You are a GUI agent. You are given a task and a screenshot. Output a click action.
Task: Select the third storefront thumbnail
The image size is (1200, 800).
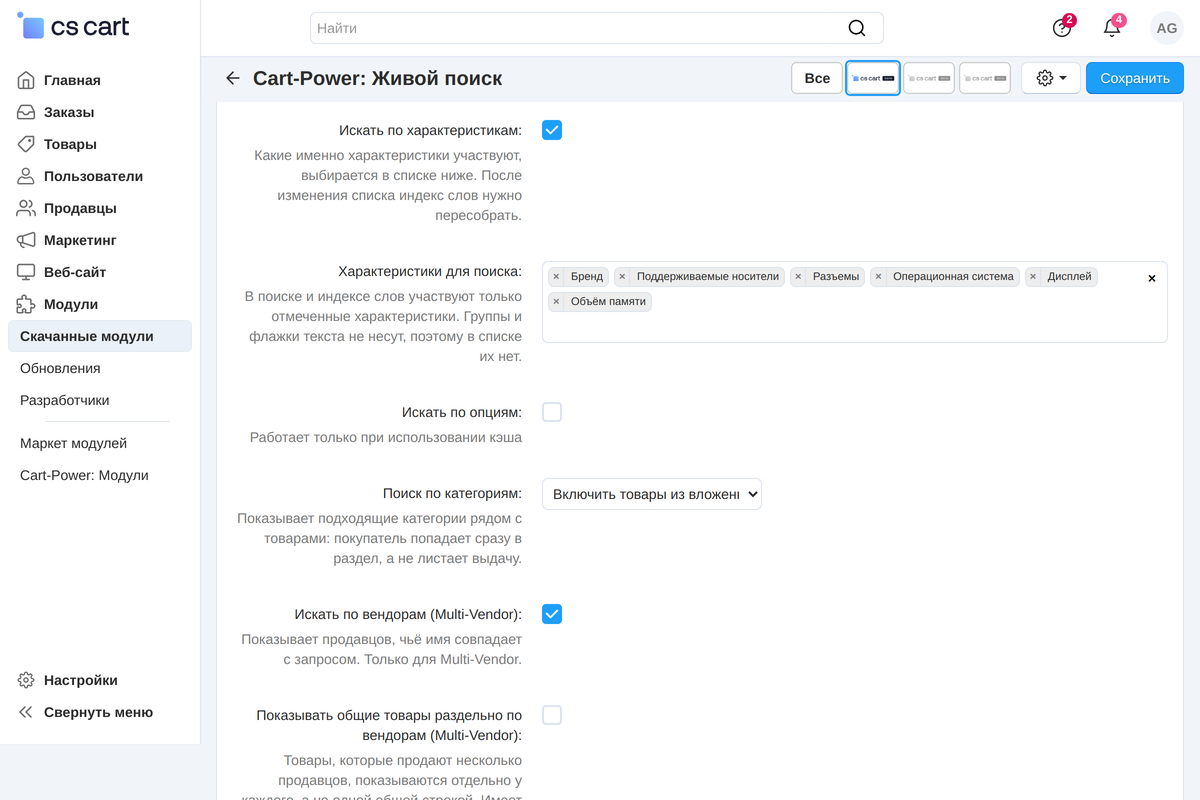(x=985, y=78)
